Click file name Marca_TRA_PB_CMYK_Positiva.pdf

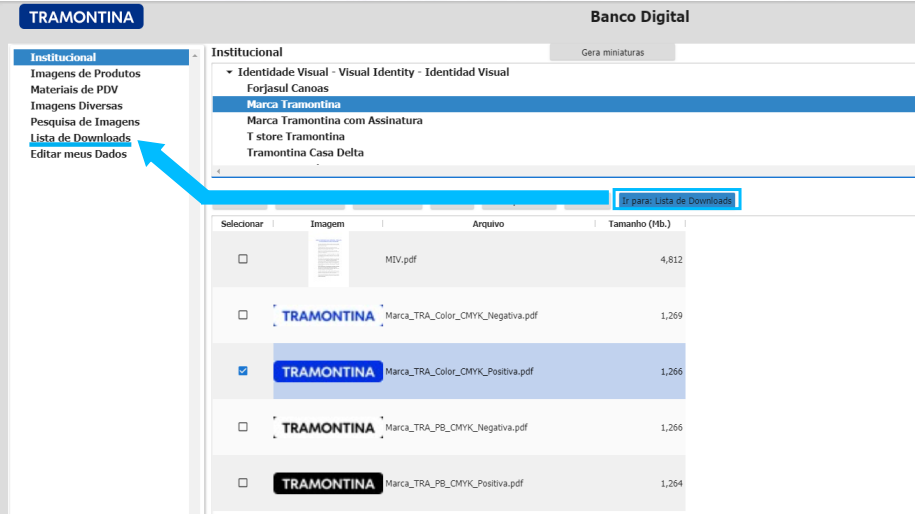click(454, 484)
